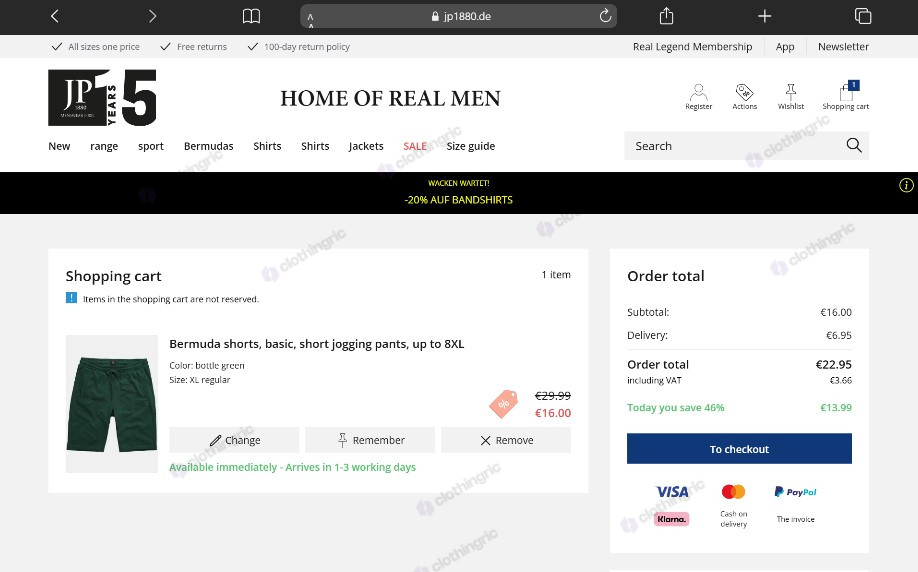The image size is (918, 572).
Task: Open the Jackets menu item
Action: tap(366, 146)
